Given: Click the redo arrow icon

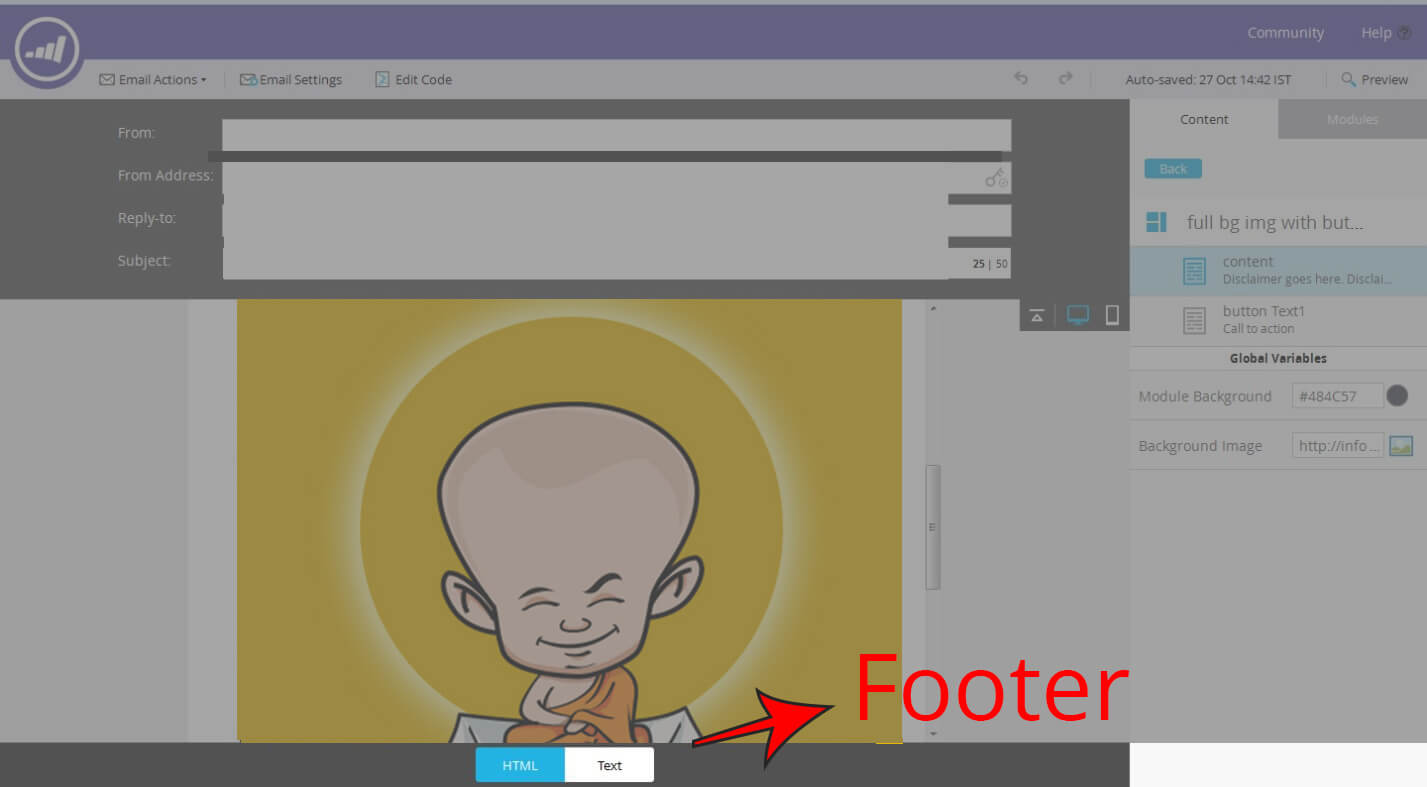Looking at the screenshot, I should (1065, 79).
